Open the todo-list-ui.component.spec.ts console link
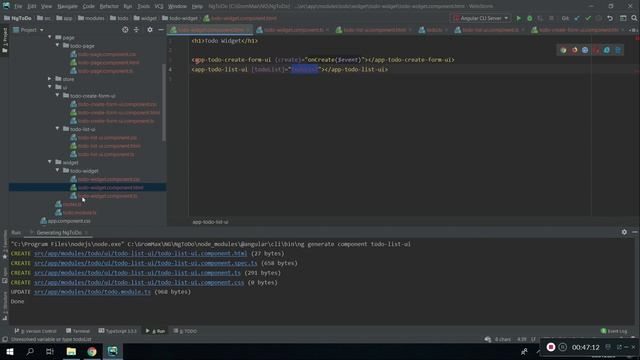The width and height of the screenshot is (640, 360). (x=146, y=263)
